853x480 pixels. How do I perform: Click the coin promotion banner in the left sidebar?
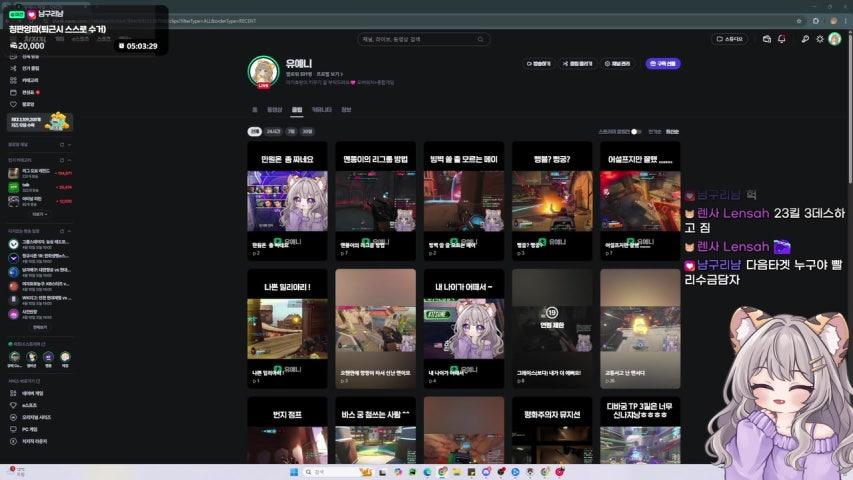coord(40,122)
